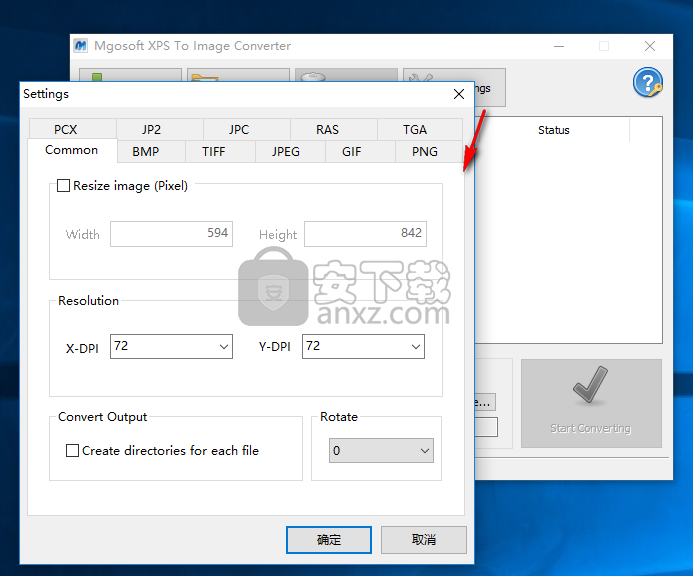Open the JPEG settings tab
This screenshot has height=576, width=693.
coord(290,152)
